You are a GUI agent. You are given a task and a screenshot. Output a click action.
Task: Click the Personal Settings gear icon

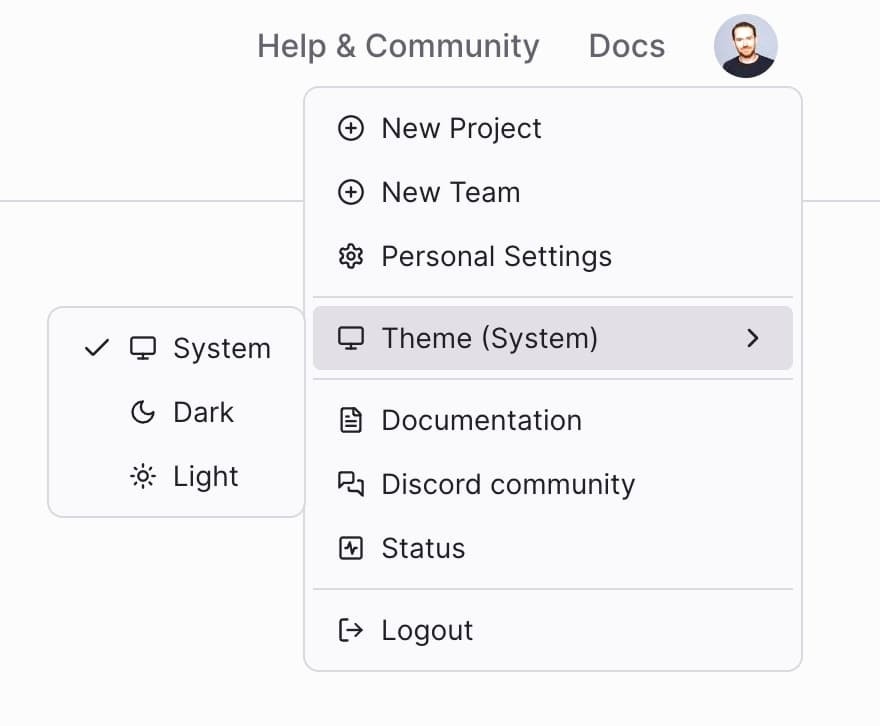(x=351, y=256)
